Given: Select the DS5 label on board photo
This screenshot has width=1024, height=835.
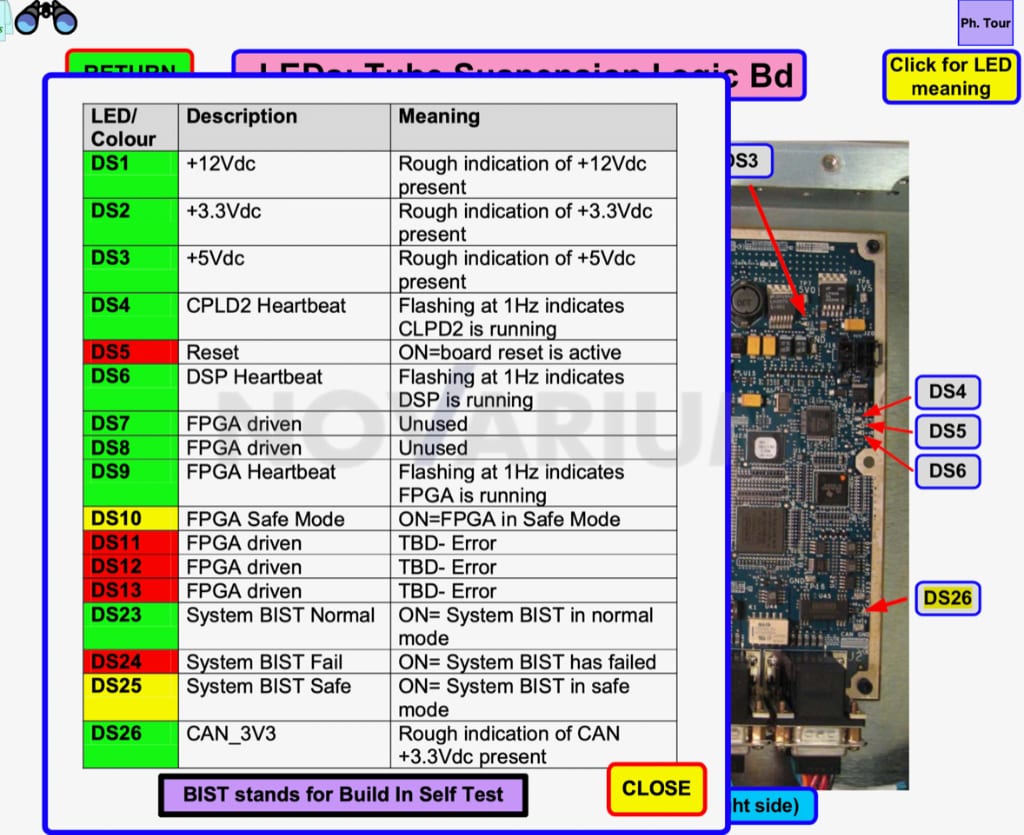Looking at the screenshot, I should tap(948, 432).
